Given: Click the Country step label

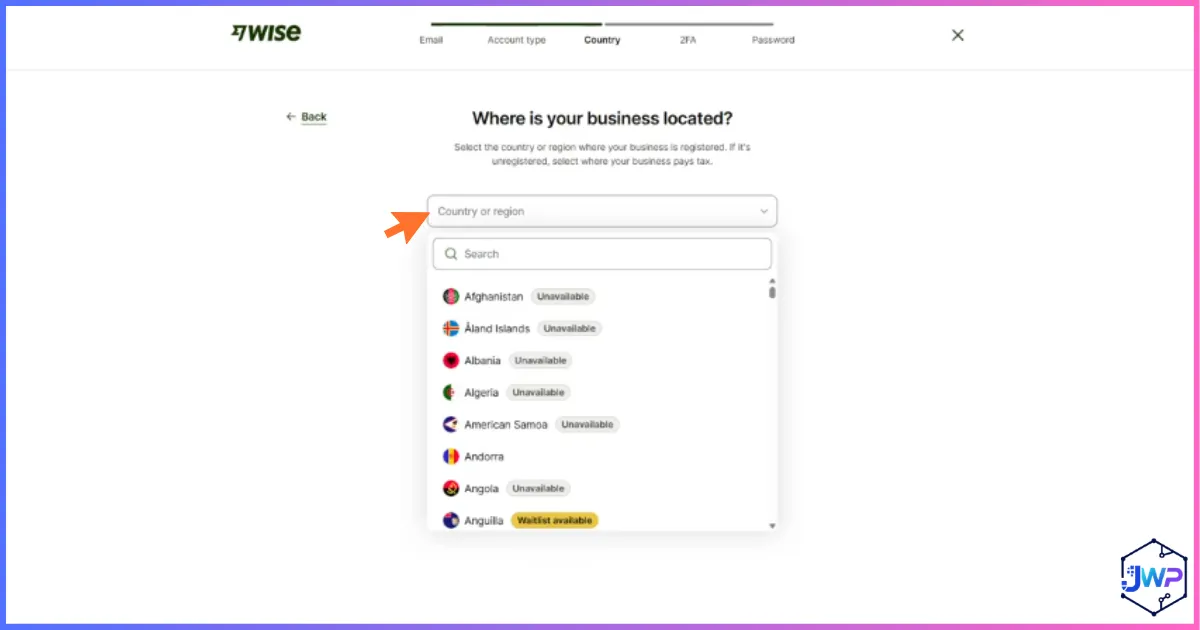Looking at the screenshot, I should pos(602,40).
